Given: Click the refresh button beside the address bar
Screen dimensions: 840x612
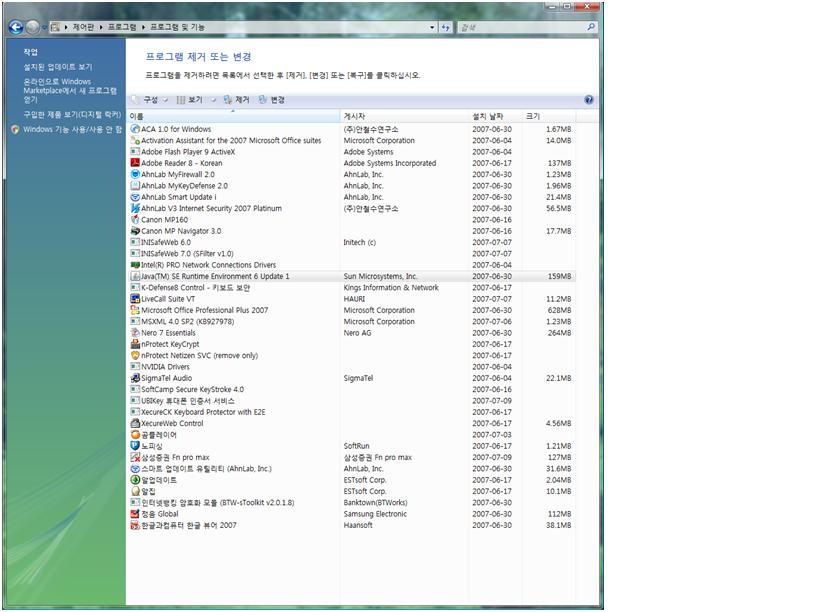Looking at the screenshot, I should [x=446, y=27].
